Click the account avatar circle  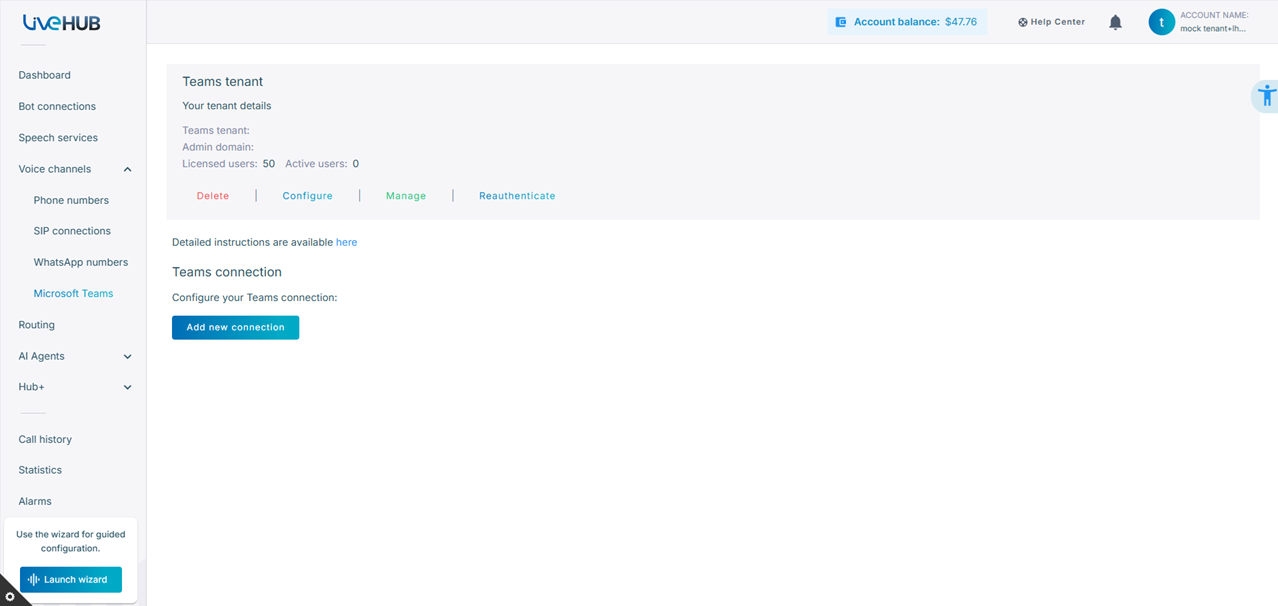[x=1161, y=22]
